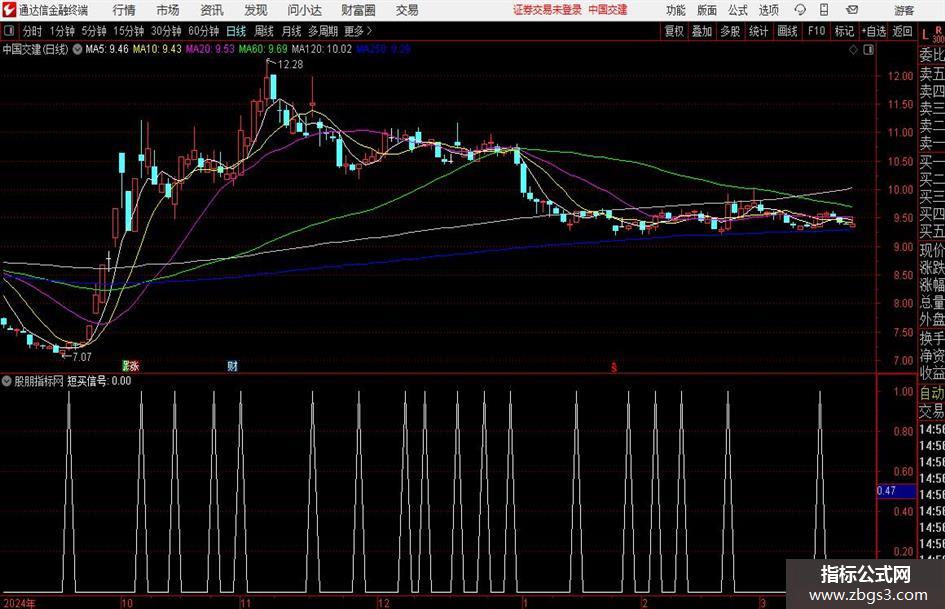The width and height of the screenshot is (945, 609).
Task: Switch to 5分钟 period tab
Action: 94,31
